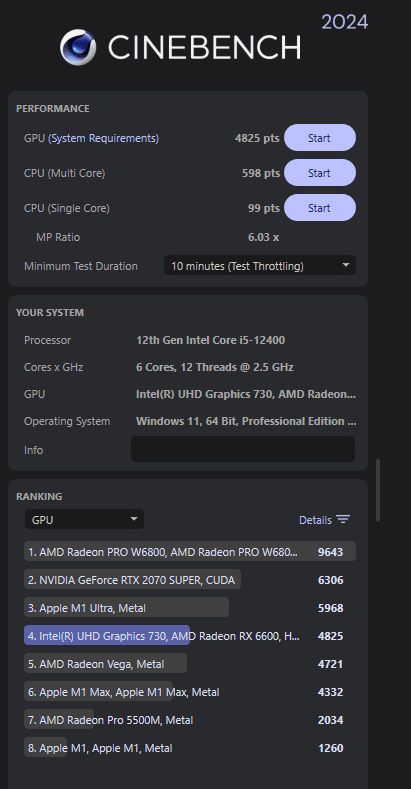Click the 4825 pts GPU score

[257, 138]
